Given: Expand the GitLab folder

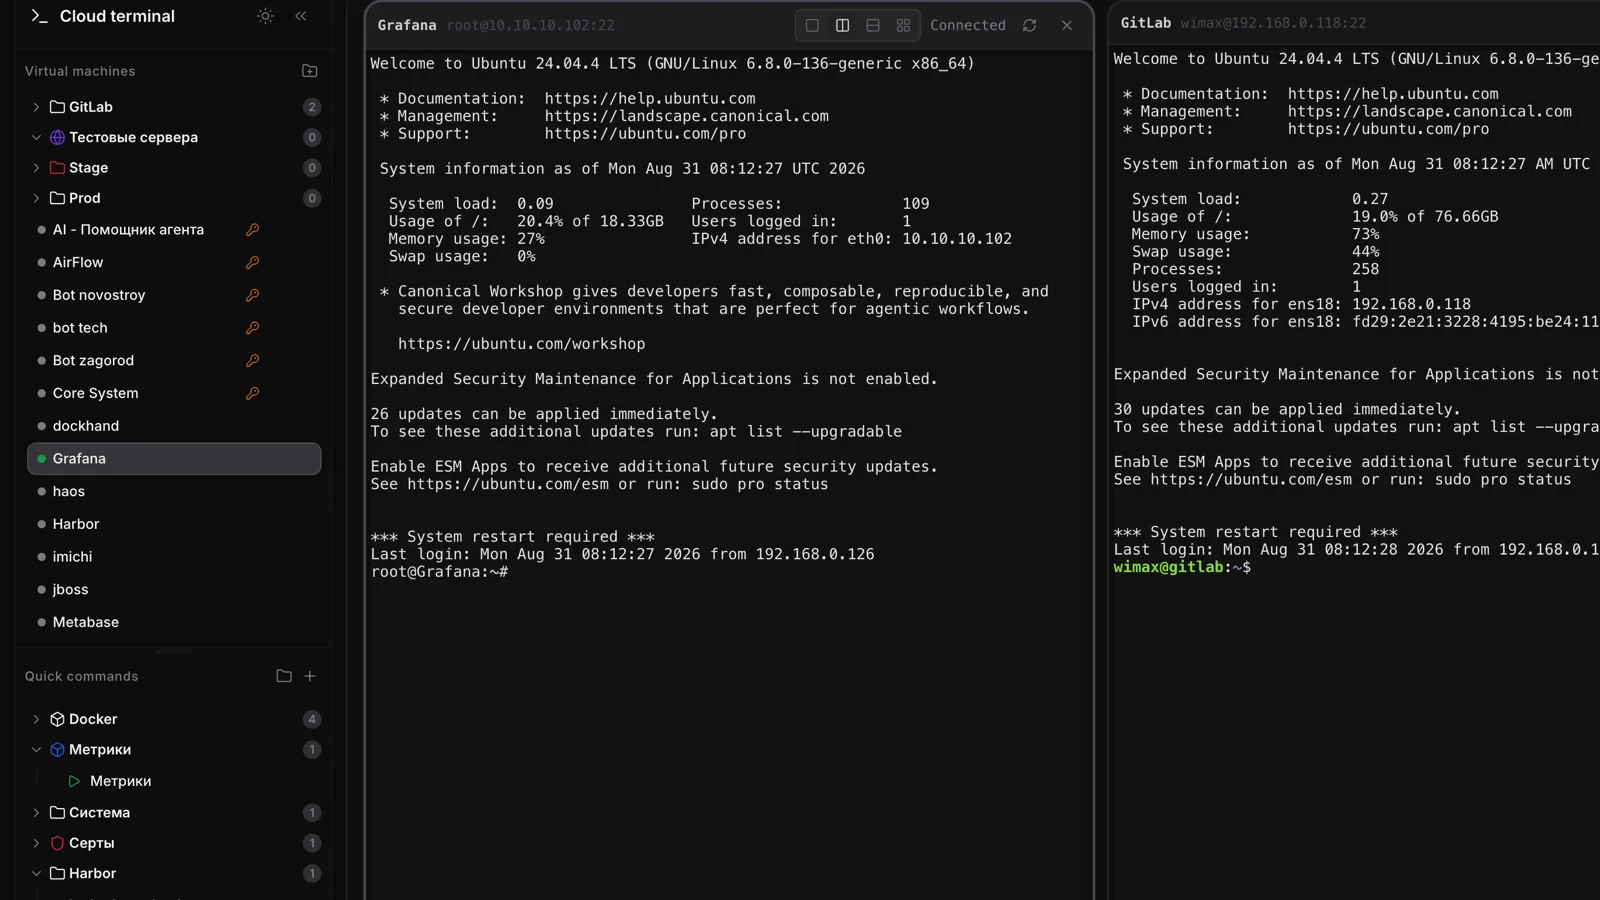Looking at the screenshot, I should (x=36, y=107).
